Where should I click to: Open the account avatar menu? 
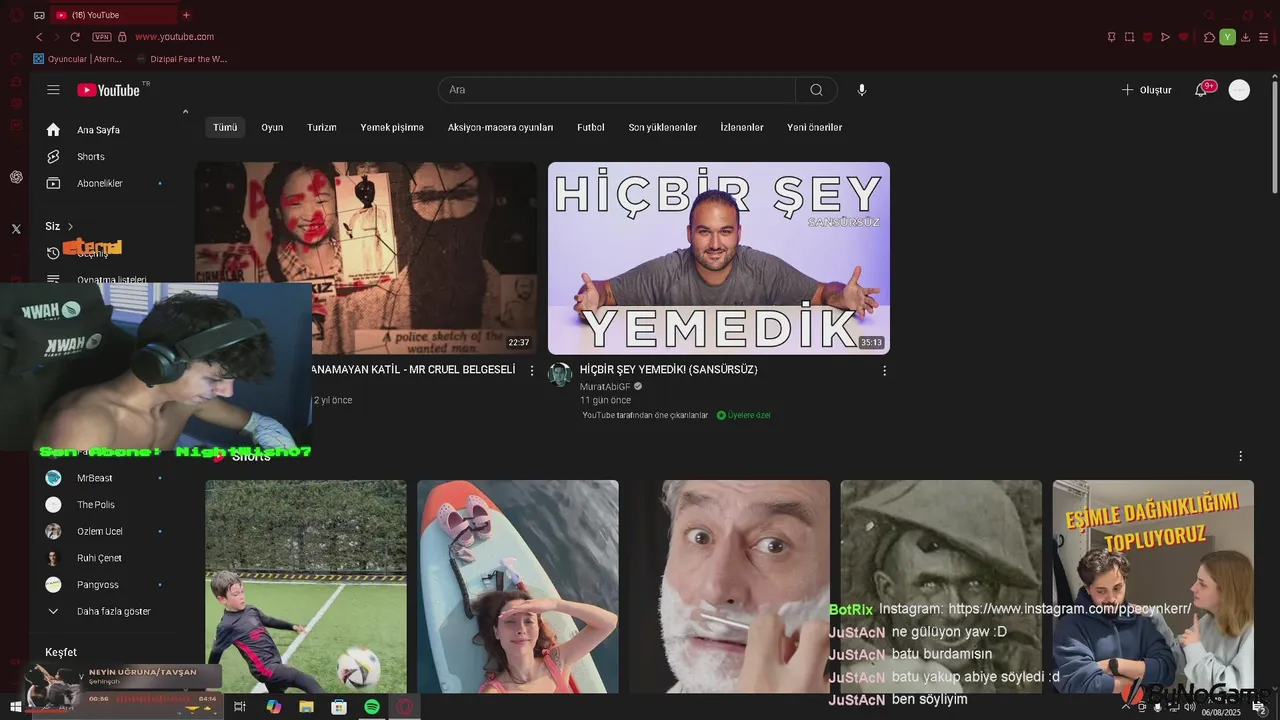[1239, 90]
